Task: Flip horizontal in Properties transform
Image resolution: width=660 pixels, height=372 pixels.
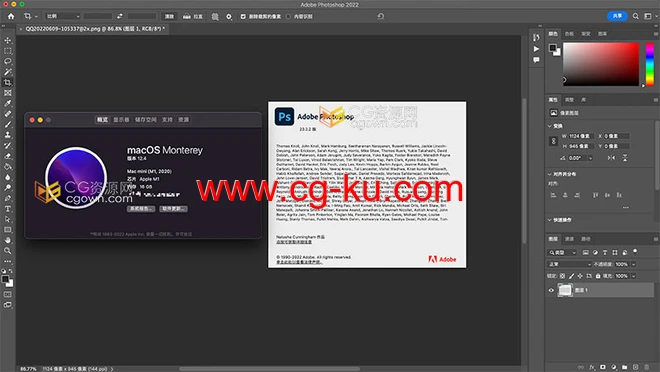Action: point(611,158)
